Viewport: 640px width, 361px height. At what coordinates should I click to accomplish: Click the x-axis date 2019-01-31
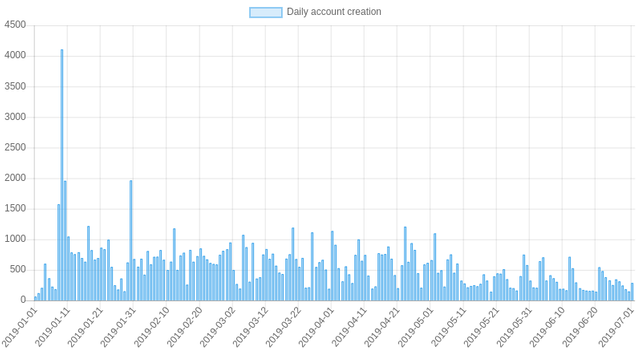tap(118, 327)
